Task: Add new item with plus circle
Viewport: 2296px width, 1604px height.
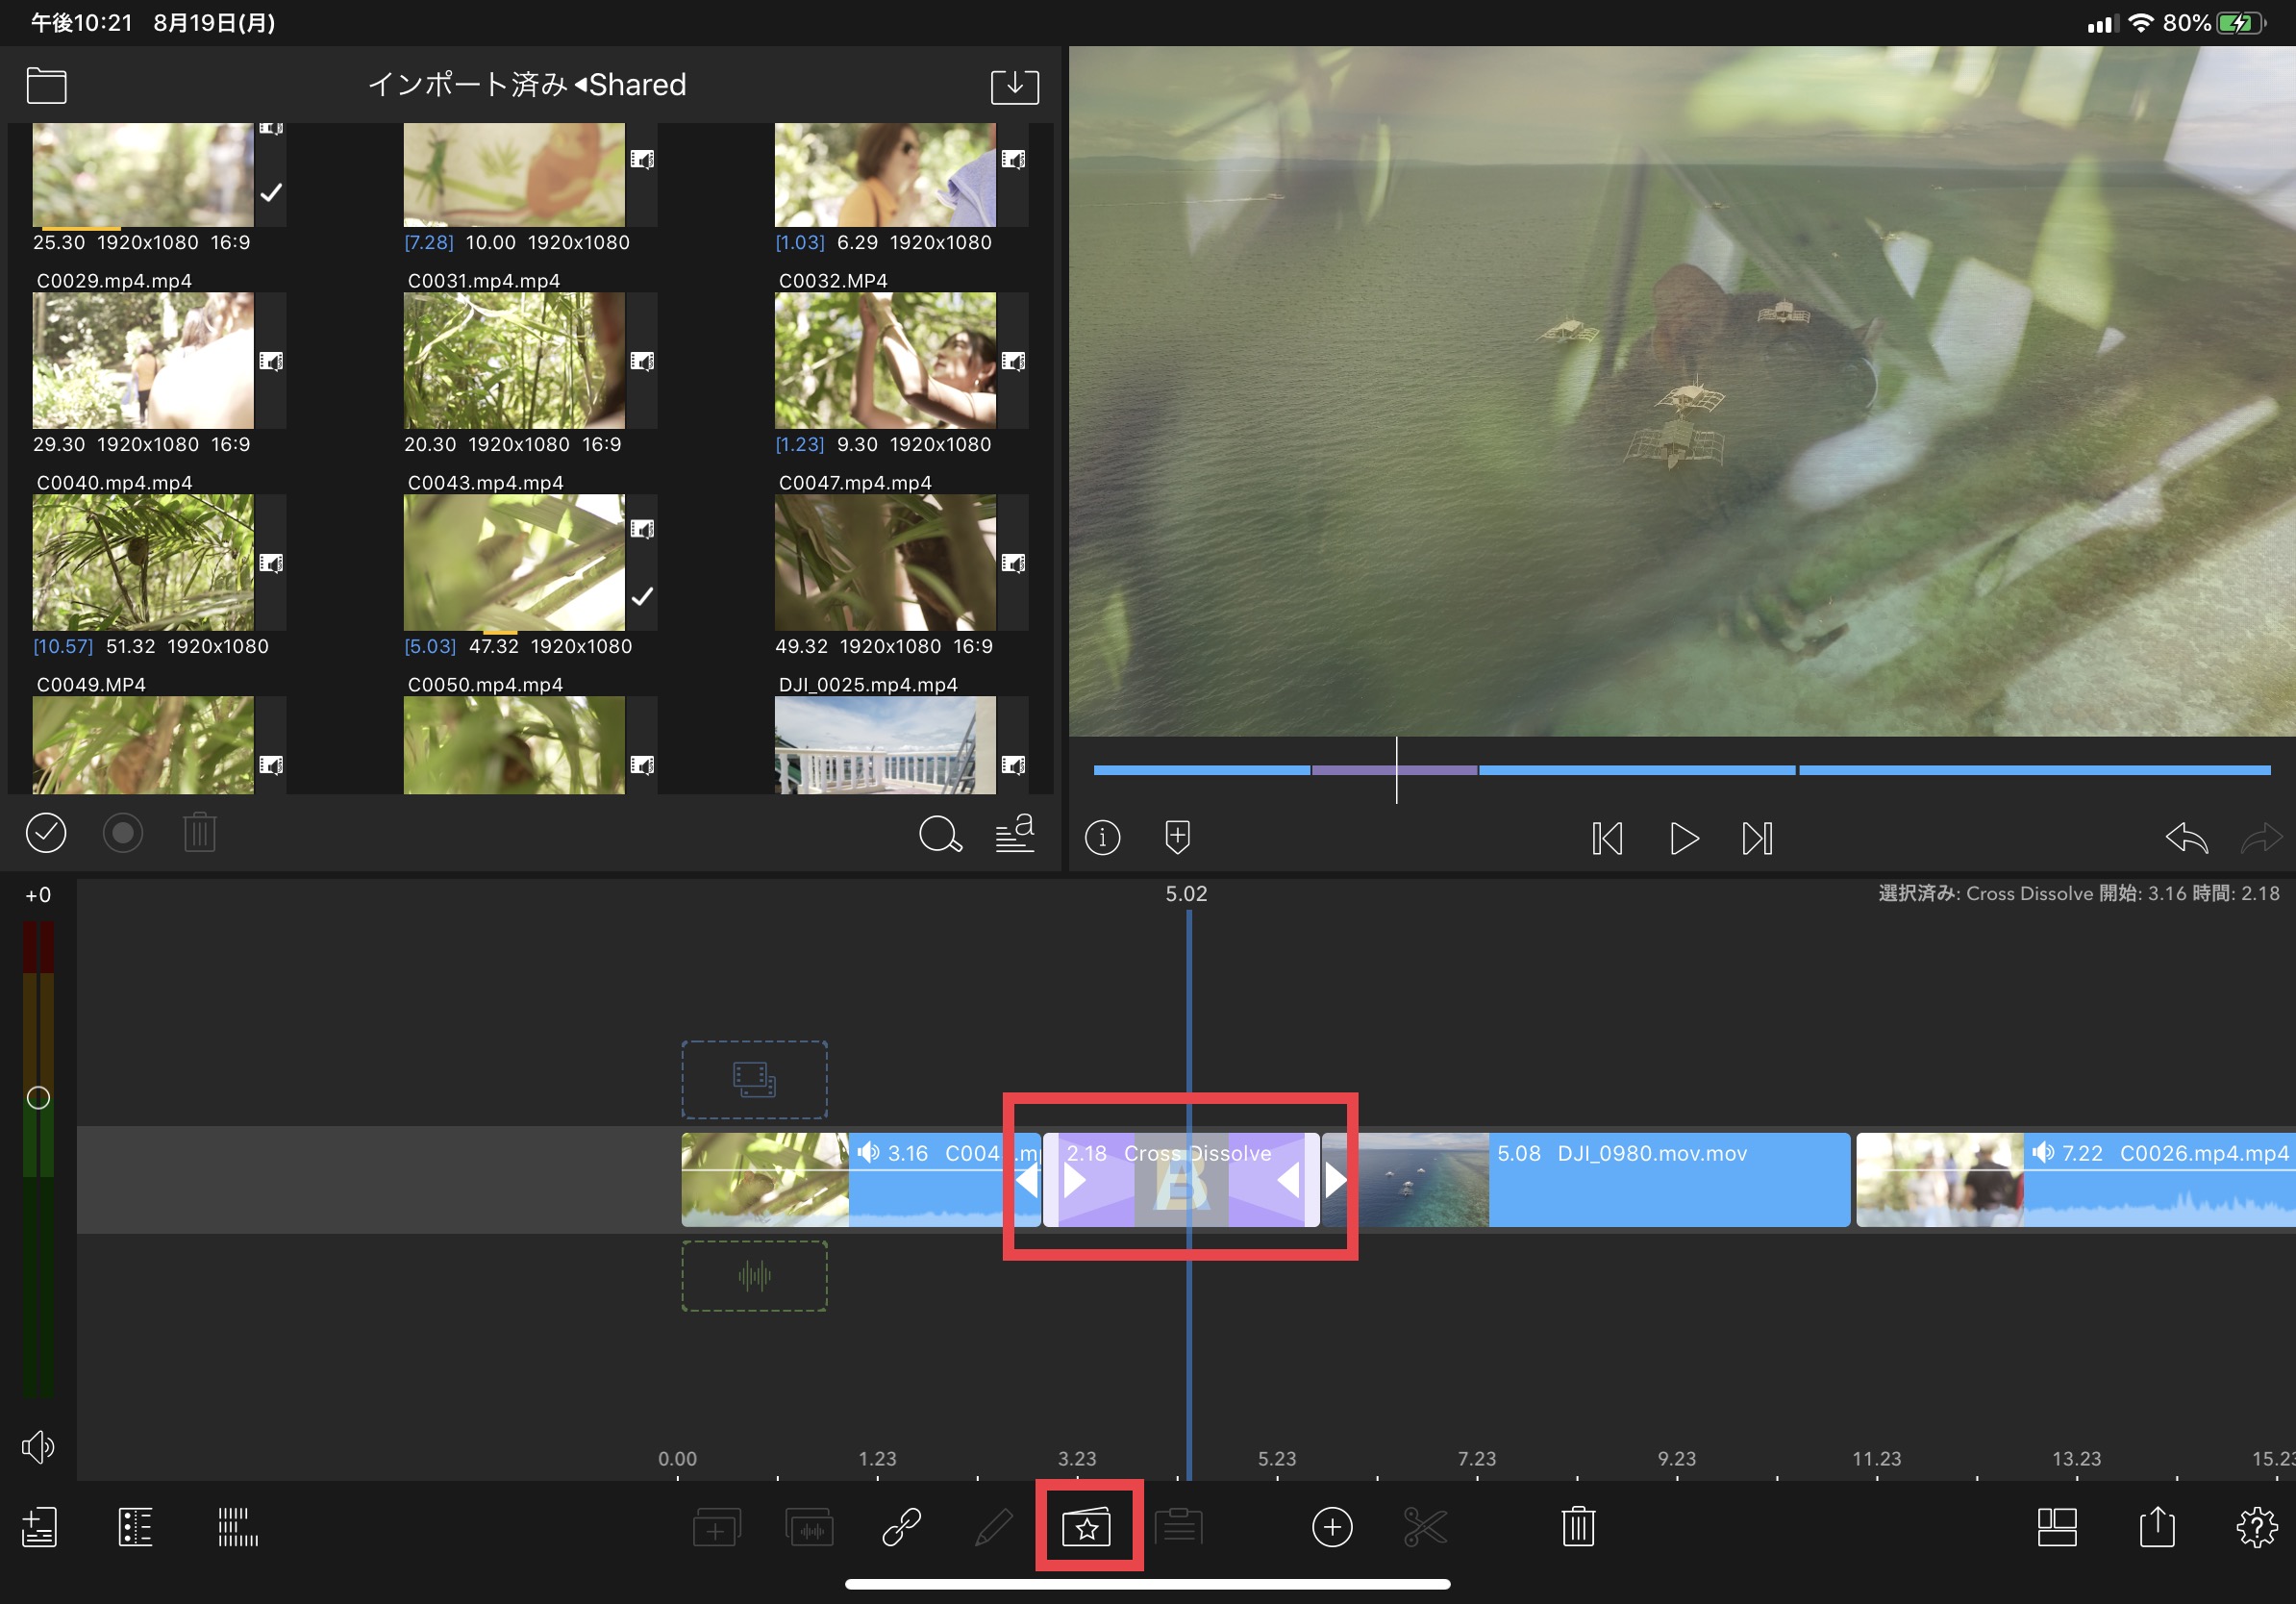Action: [1331, 1527]
